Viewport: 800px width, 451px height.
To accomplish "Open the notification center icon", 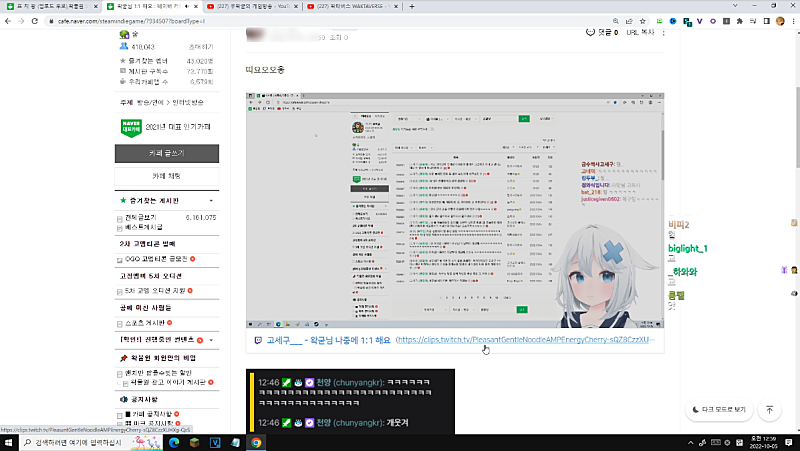I will [789, 442].
